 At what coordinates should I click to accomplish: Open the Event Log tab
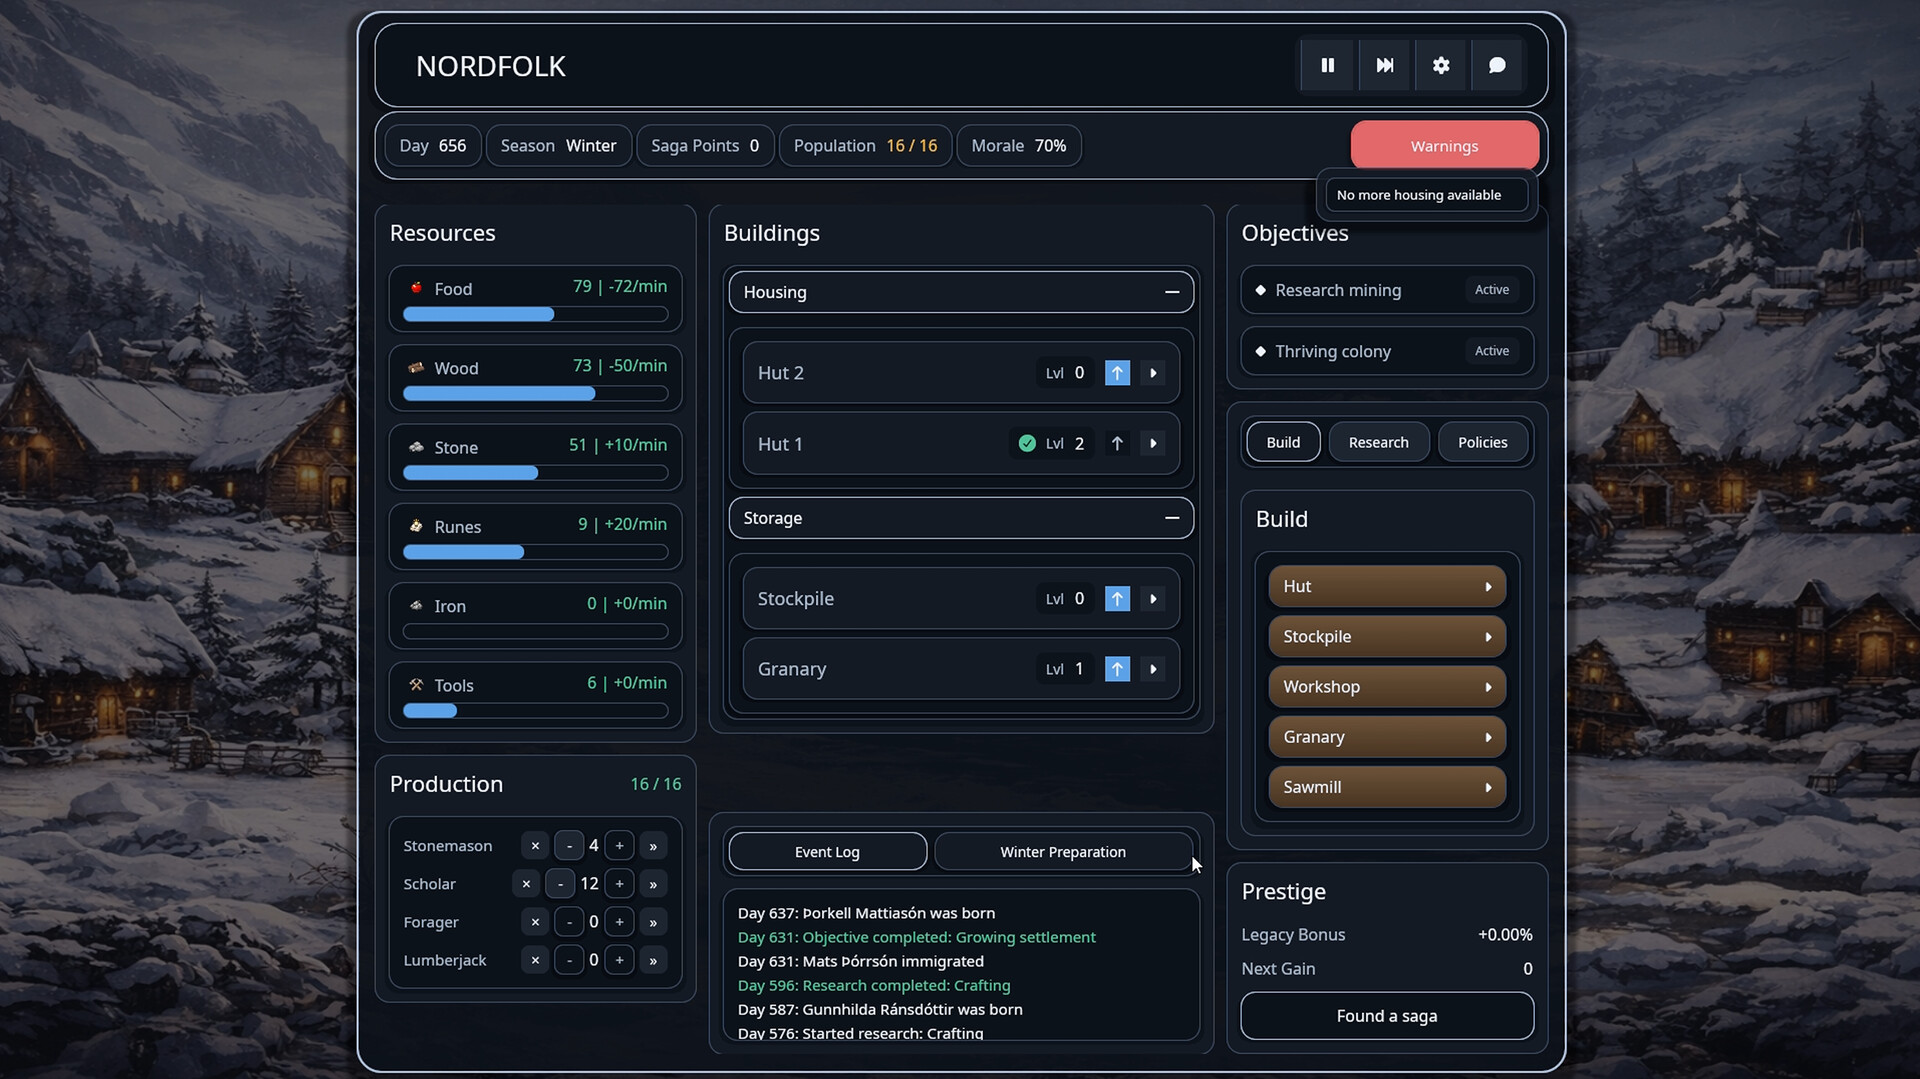(x=827, y=852)
